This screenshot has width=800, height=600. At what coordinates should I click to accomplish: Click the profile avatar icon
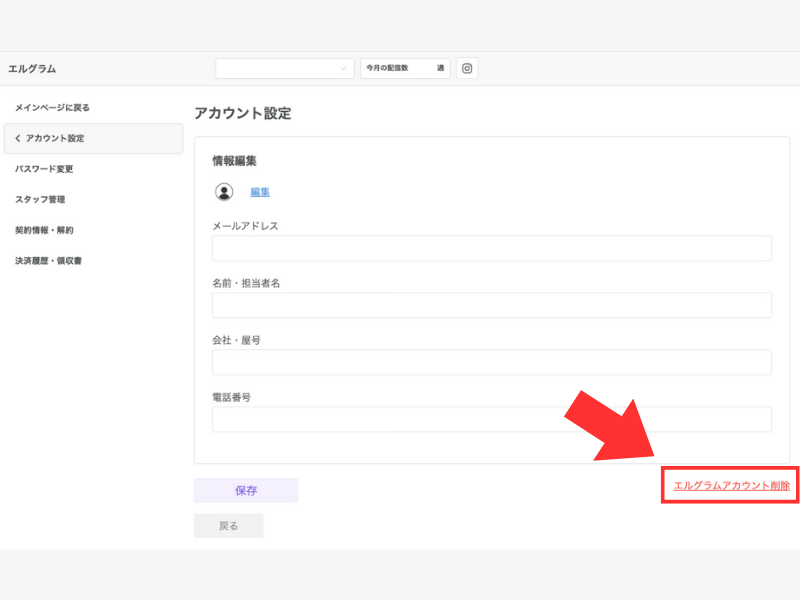click(223, 192)
